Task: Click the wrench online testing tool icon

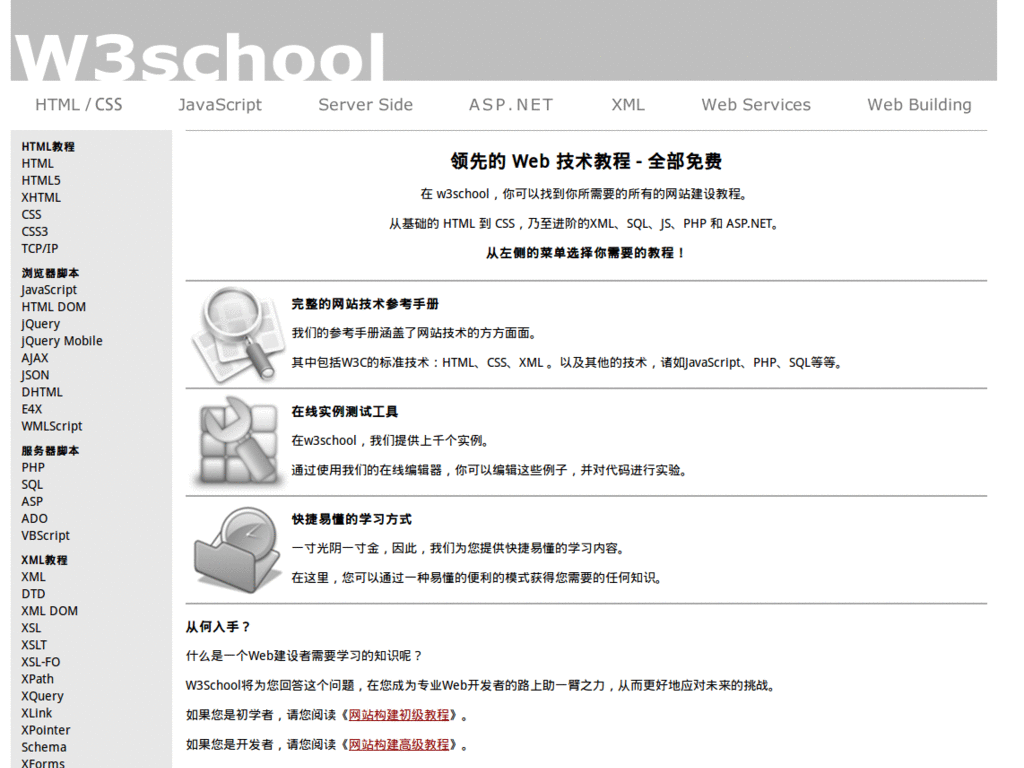Action: click(x=238, y=442)
